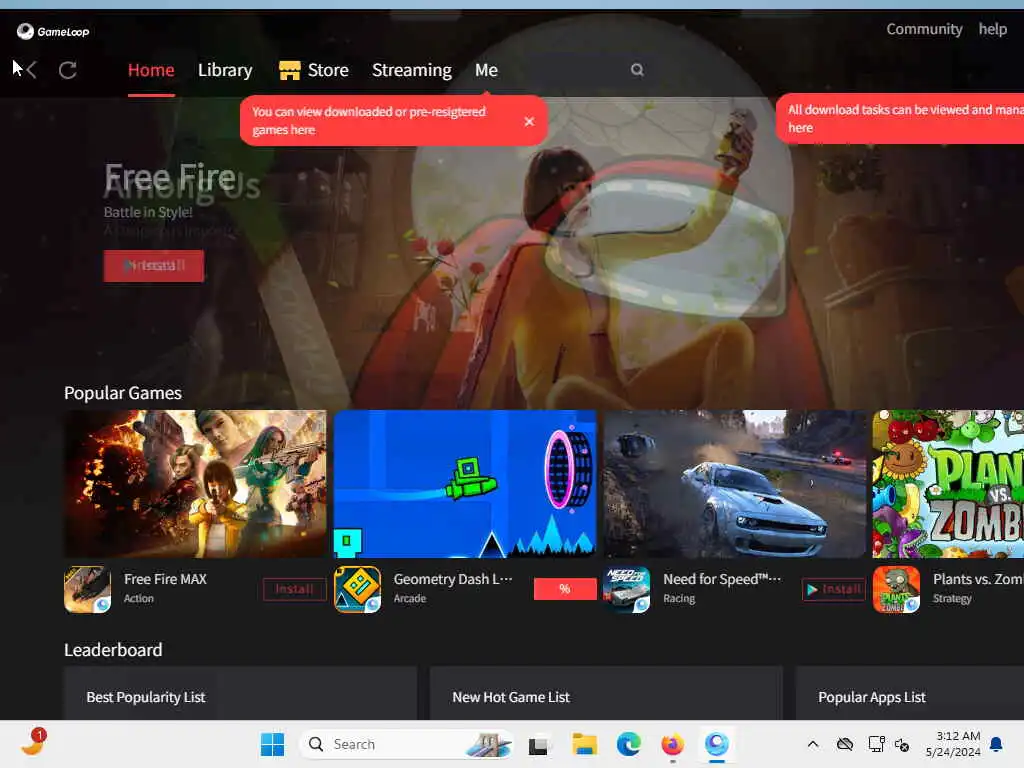
Task: Open the Streaming tab
Action: (411, 70)
